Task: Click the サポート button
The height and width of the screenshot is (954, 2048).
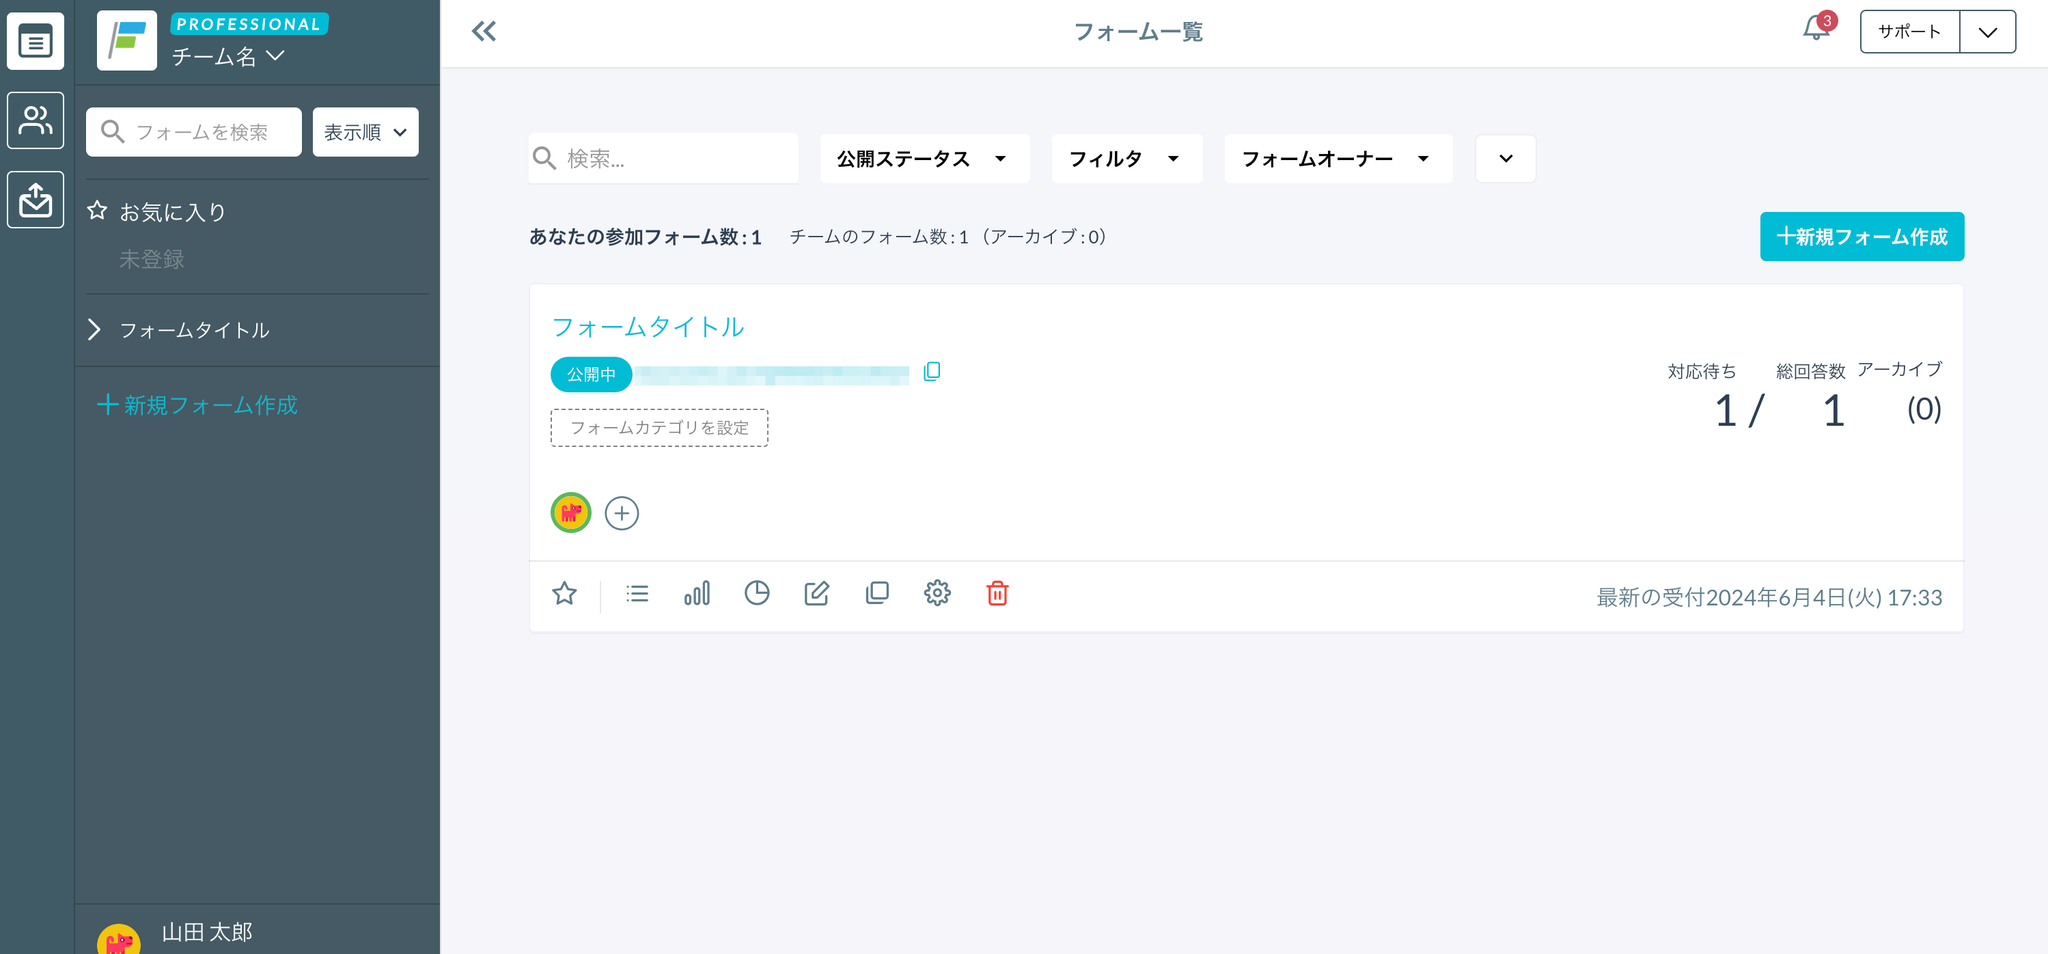Action: point(1910,32)
